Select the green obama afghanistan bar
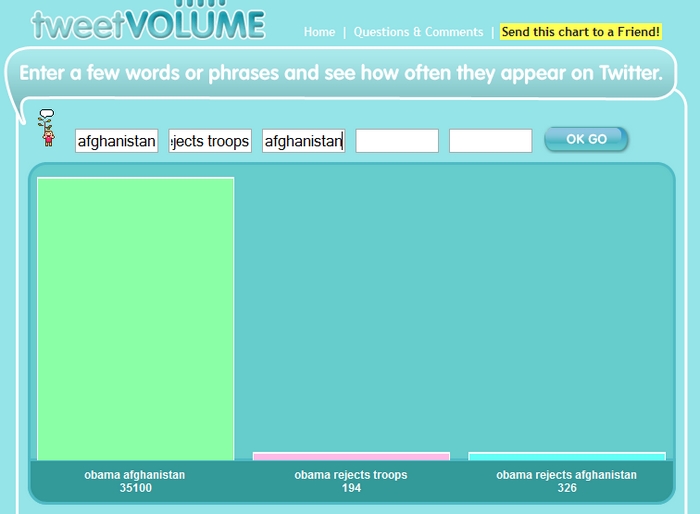This screenshot has width=700, height=514. point(135,319)
